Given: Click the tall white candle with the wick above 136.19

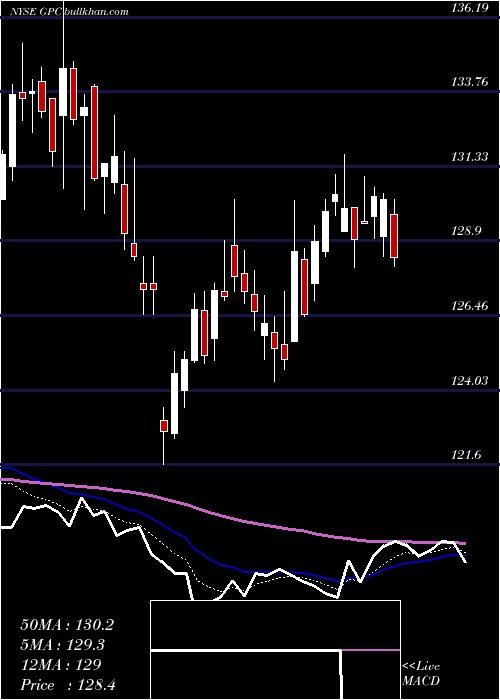Looking at the screenshot, I should (63, 92).
